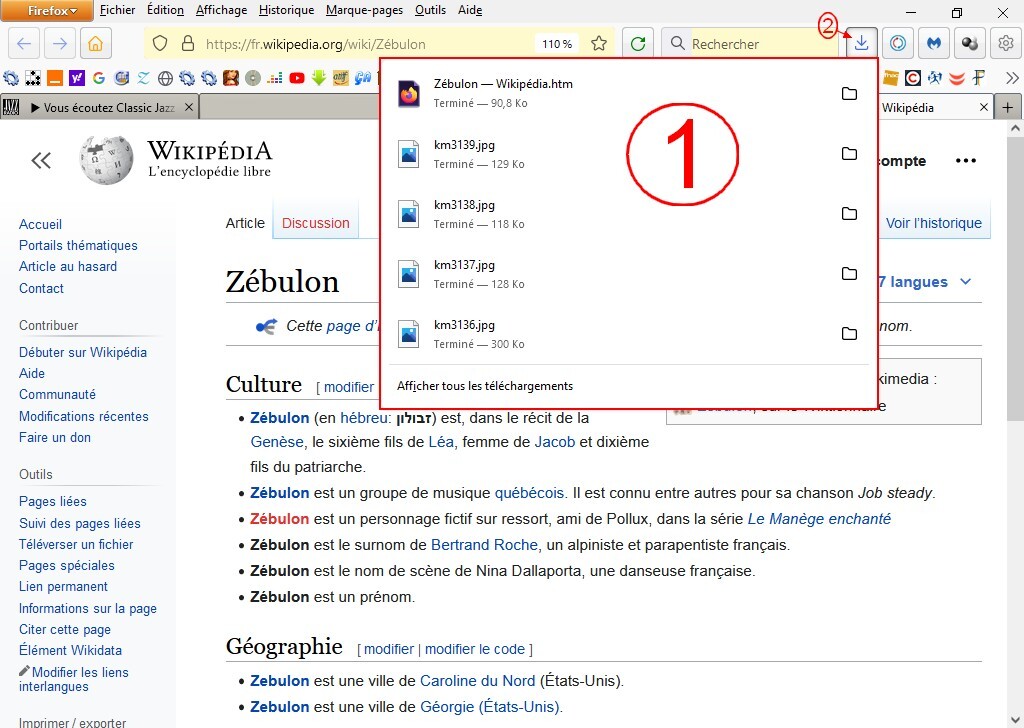Click the Malwarebytes extension icon

point(934,43)
